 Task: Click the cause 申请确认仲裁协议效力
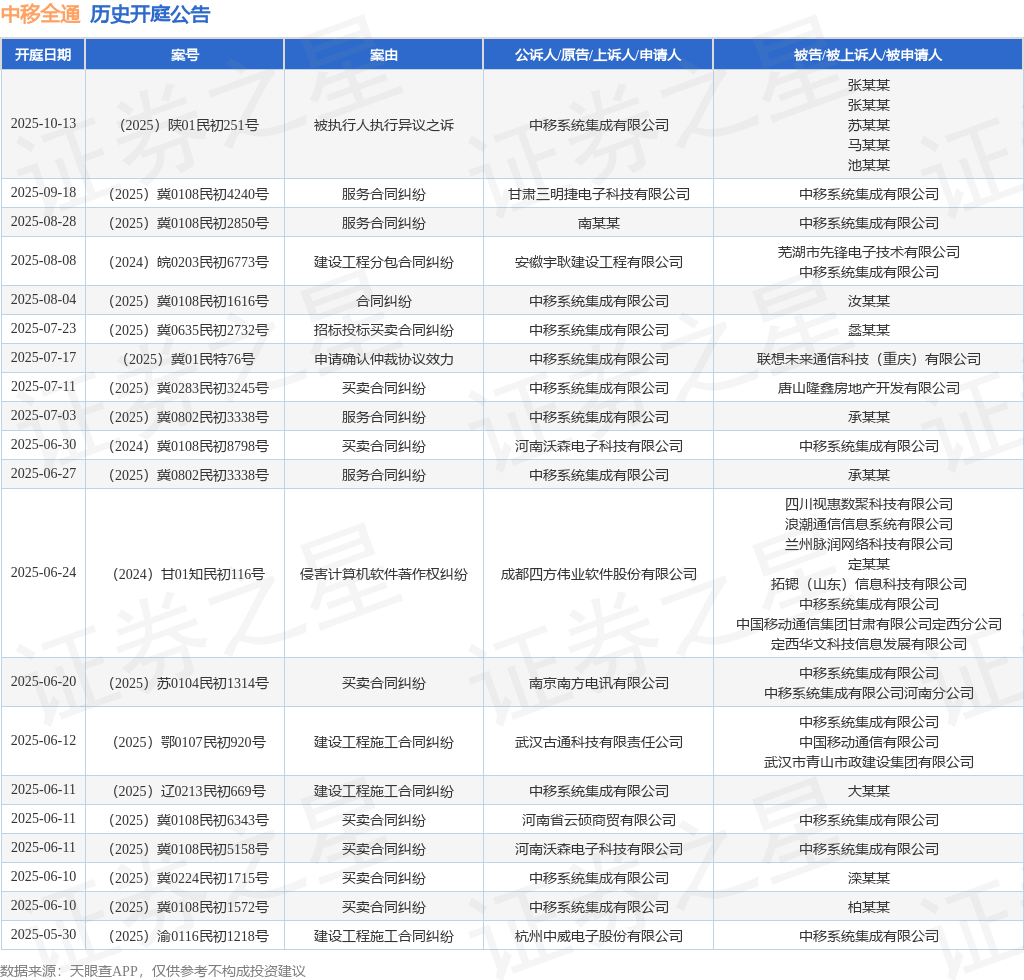point(383,360)
